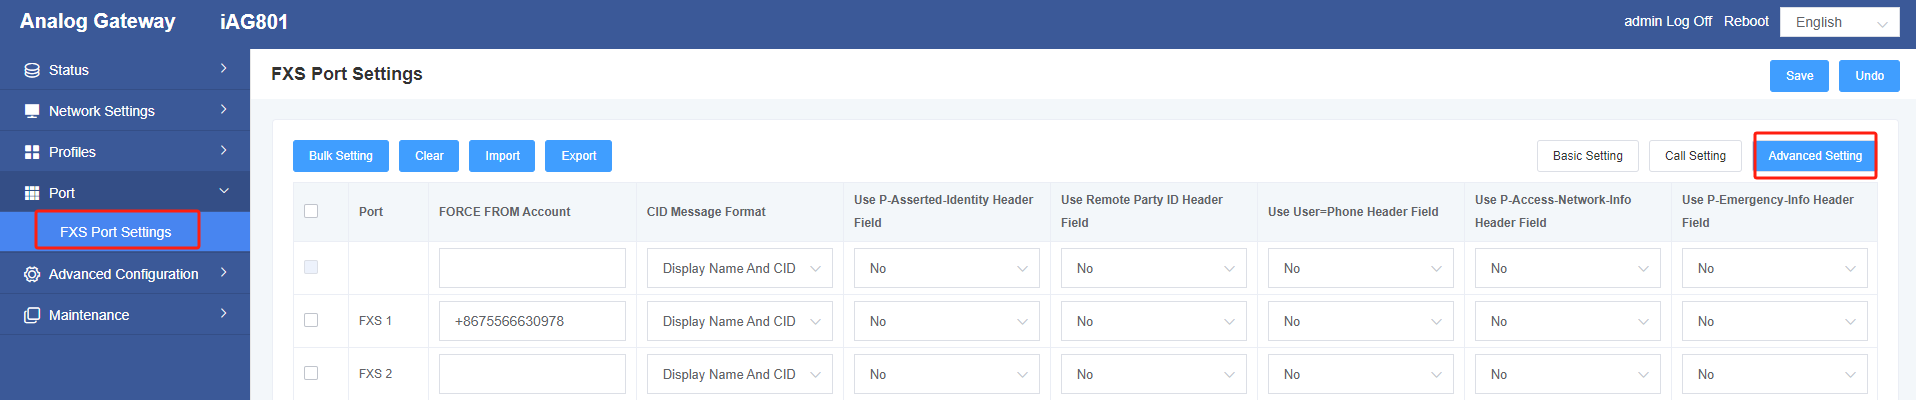Click the Port table icon in sidebar
Viewport: 1916px width, 400px height.
[x=32, y=193]
